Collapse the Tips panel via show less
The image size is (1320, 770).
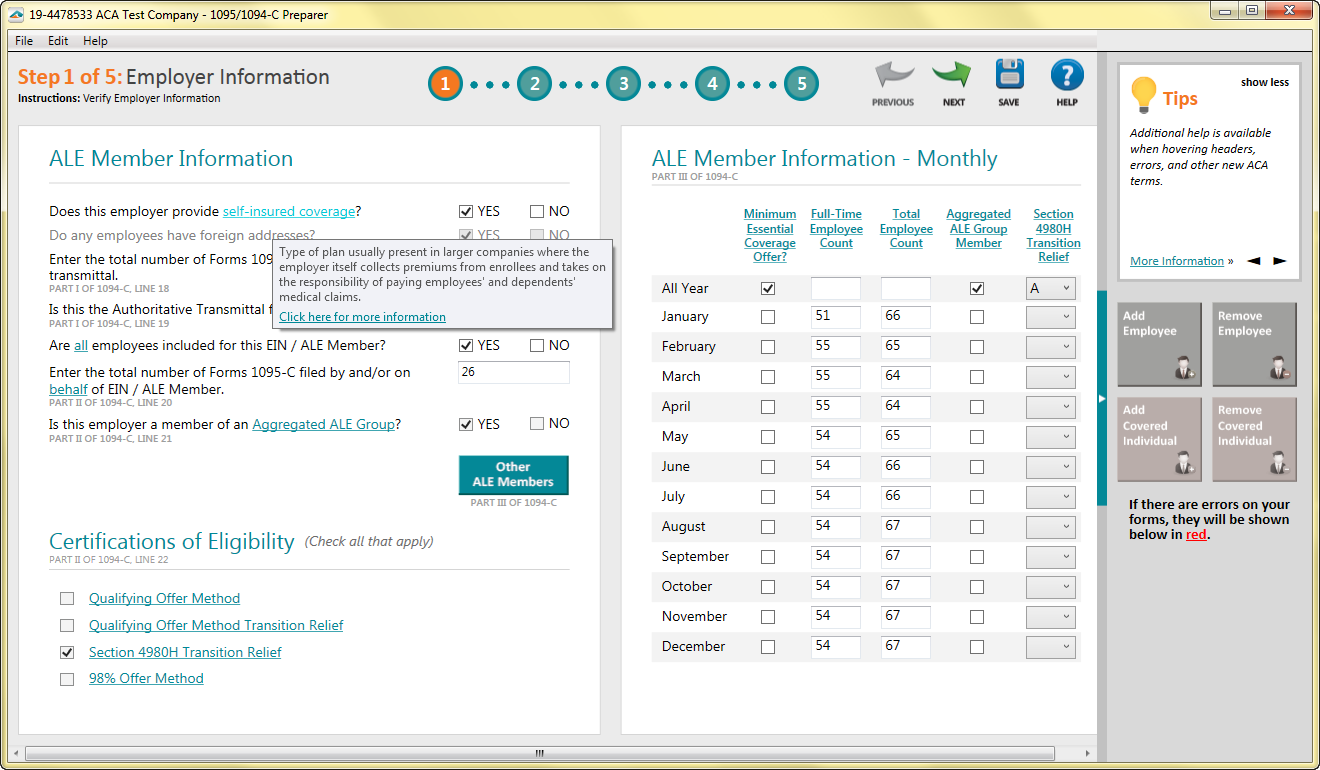(x=1264, y=82)
